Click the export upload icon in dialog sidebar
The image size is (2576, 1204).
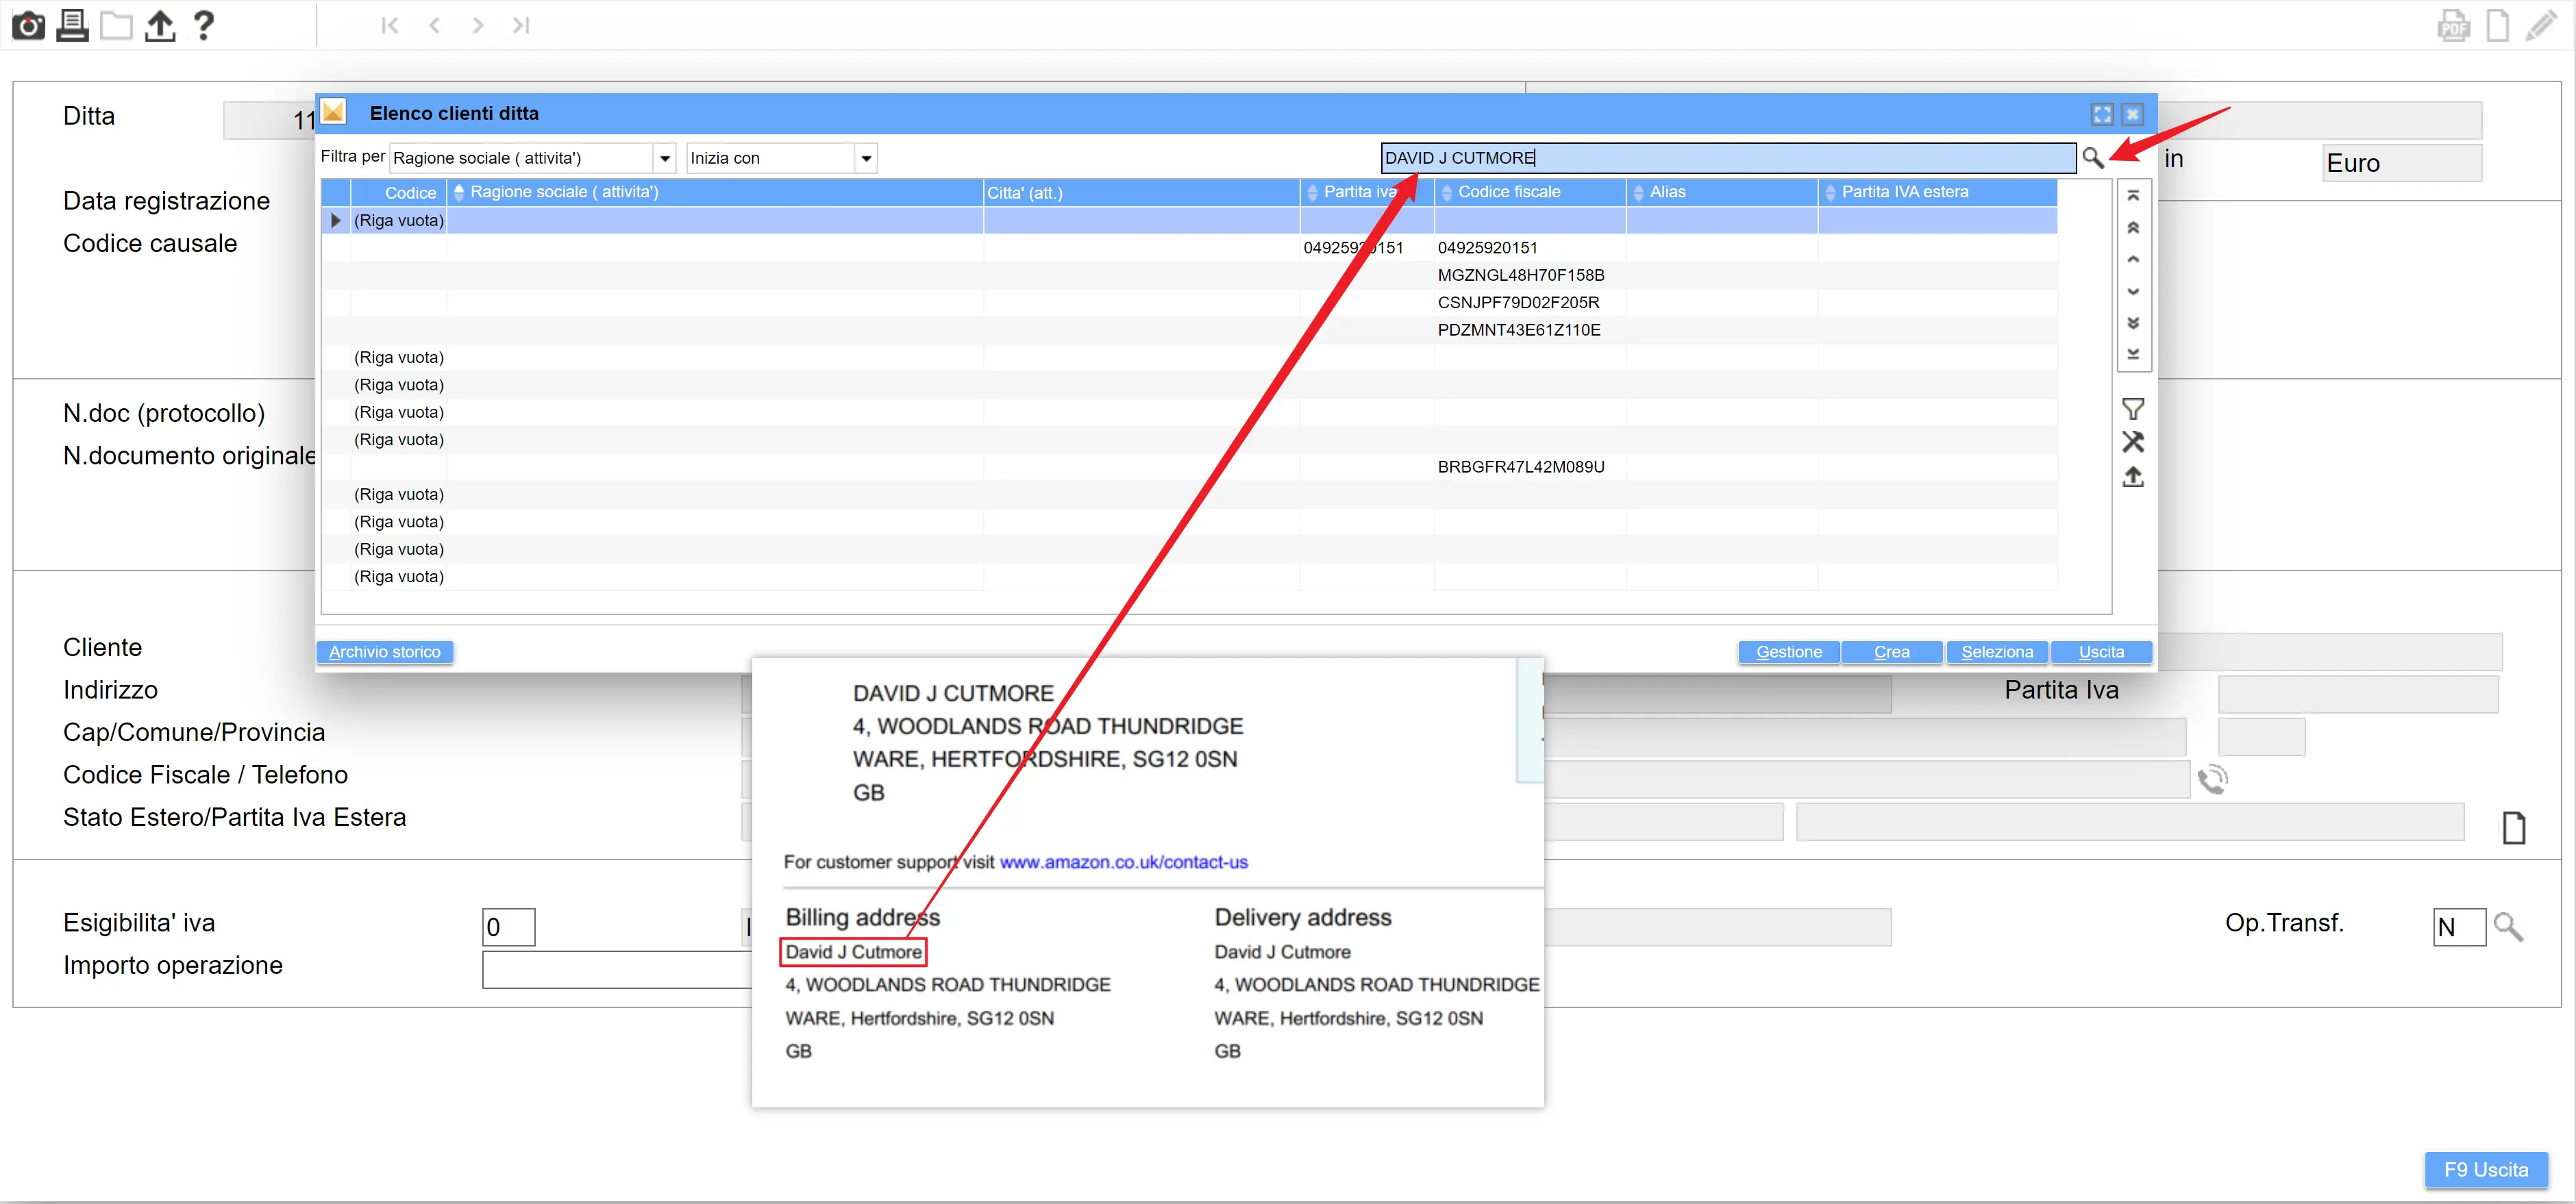[2132, 477]
